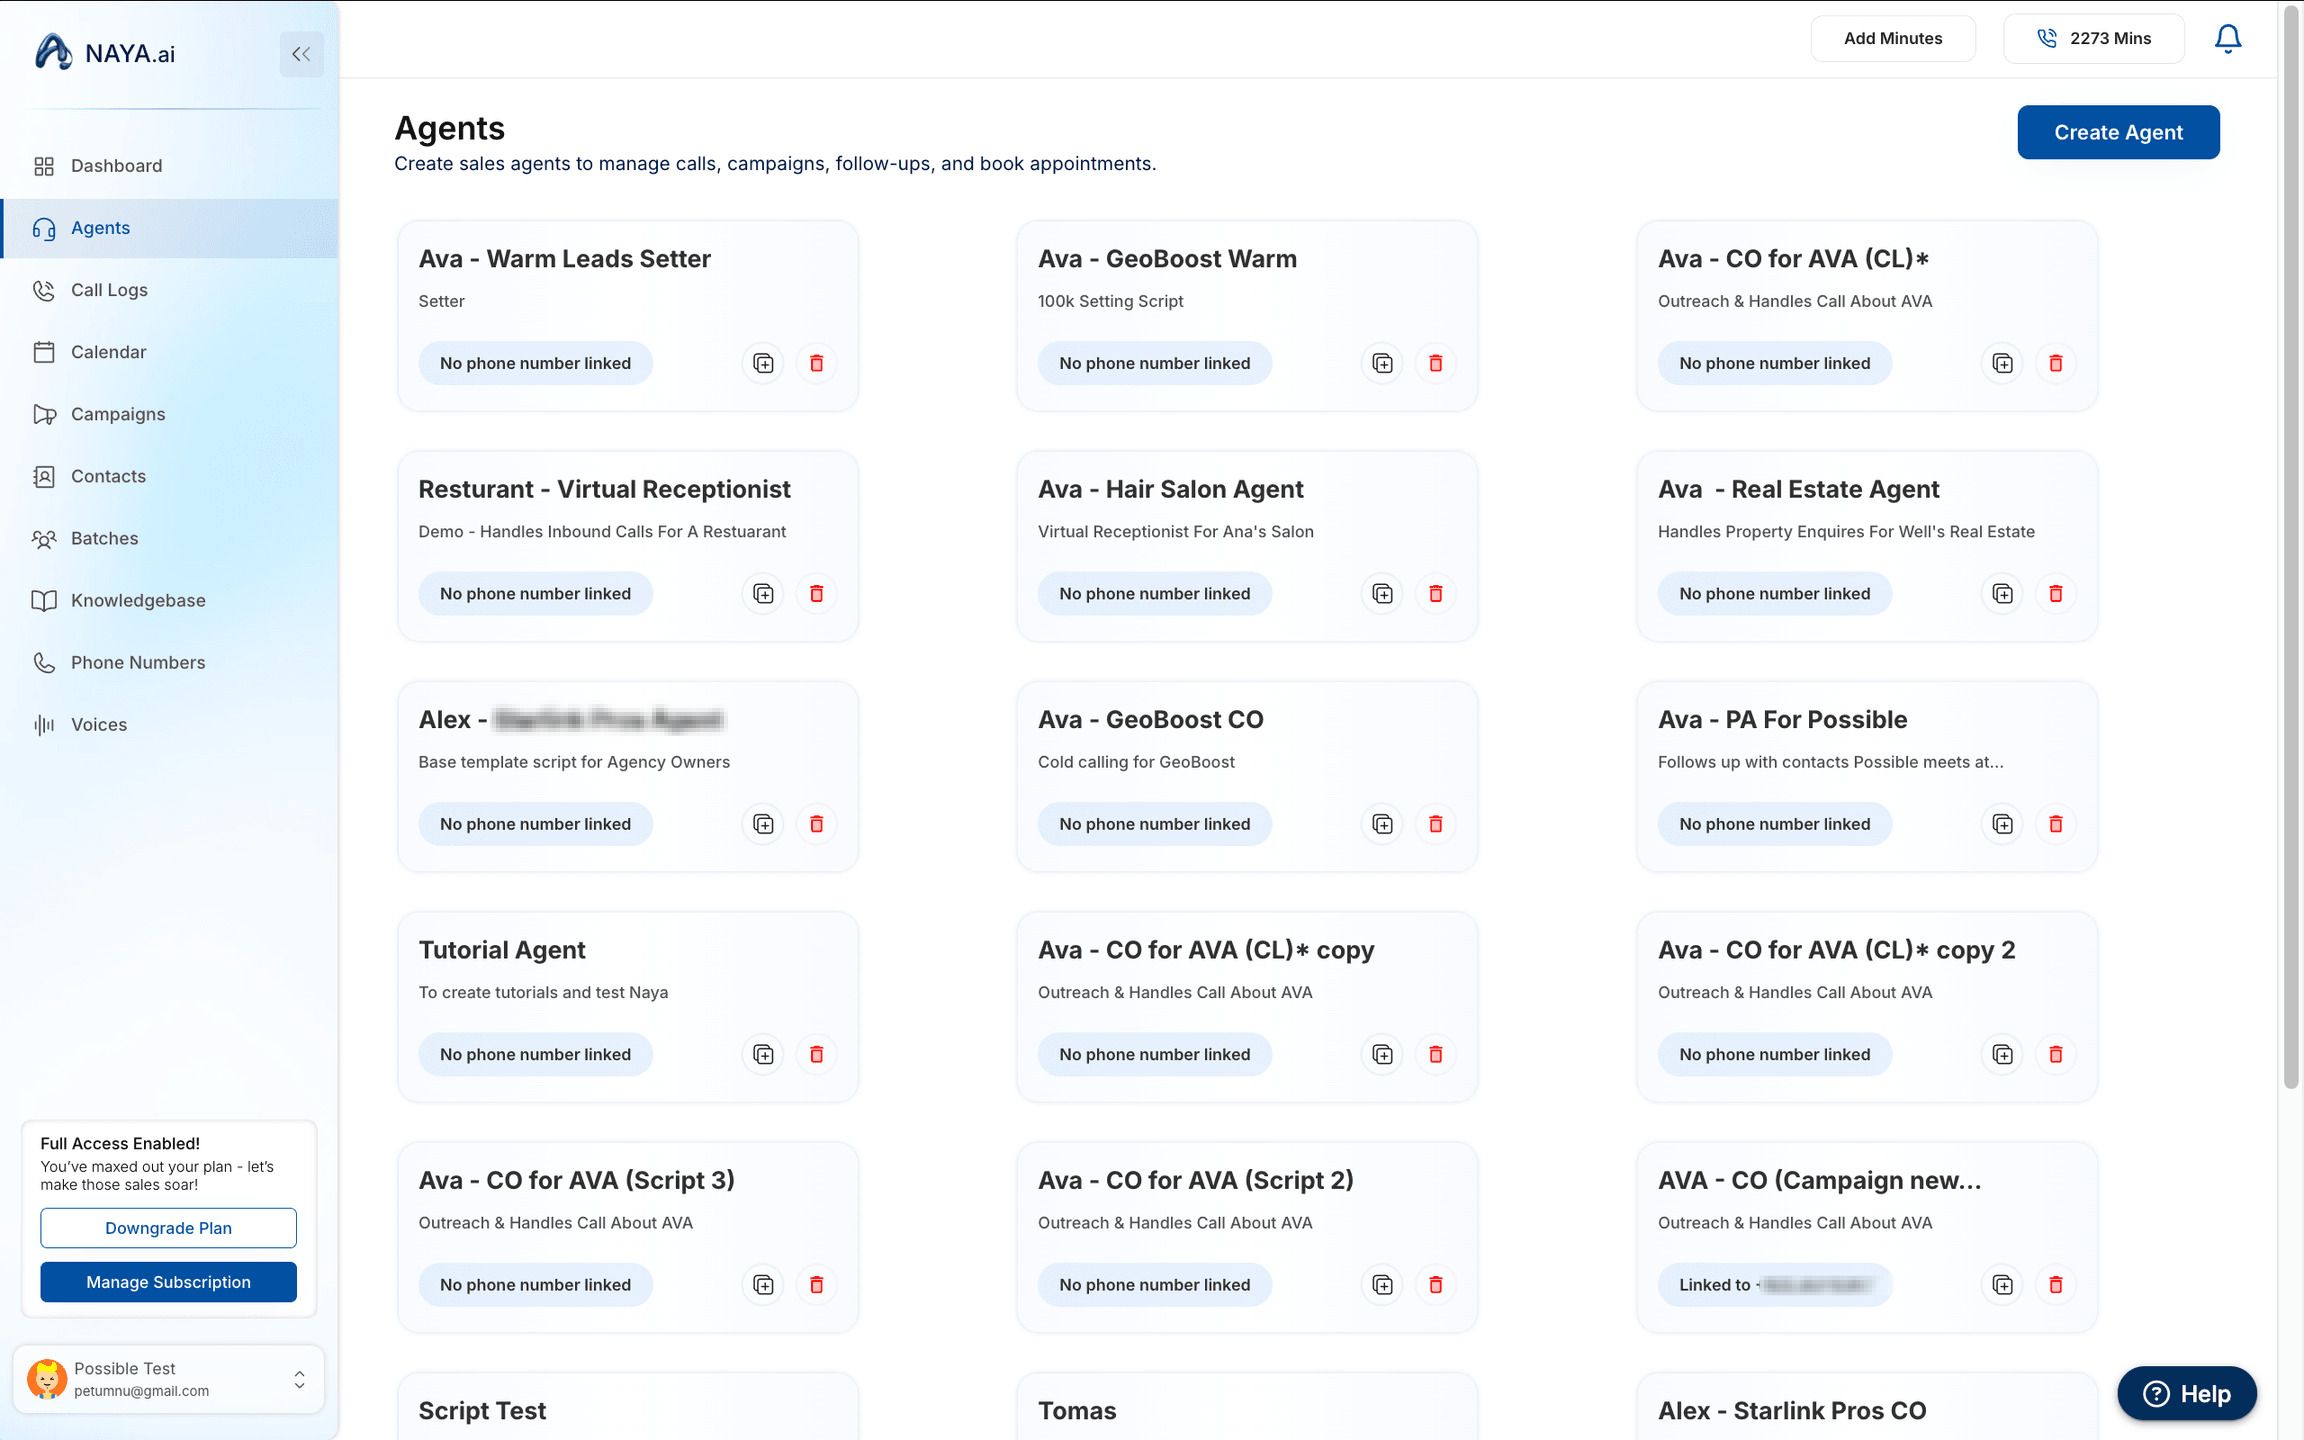Duplicate the Ava - GeoBoost CO agent
2304x1440 pixels.
click(x=1382, y=824)
